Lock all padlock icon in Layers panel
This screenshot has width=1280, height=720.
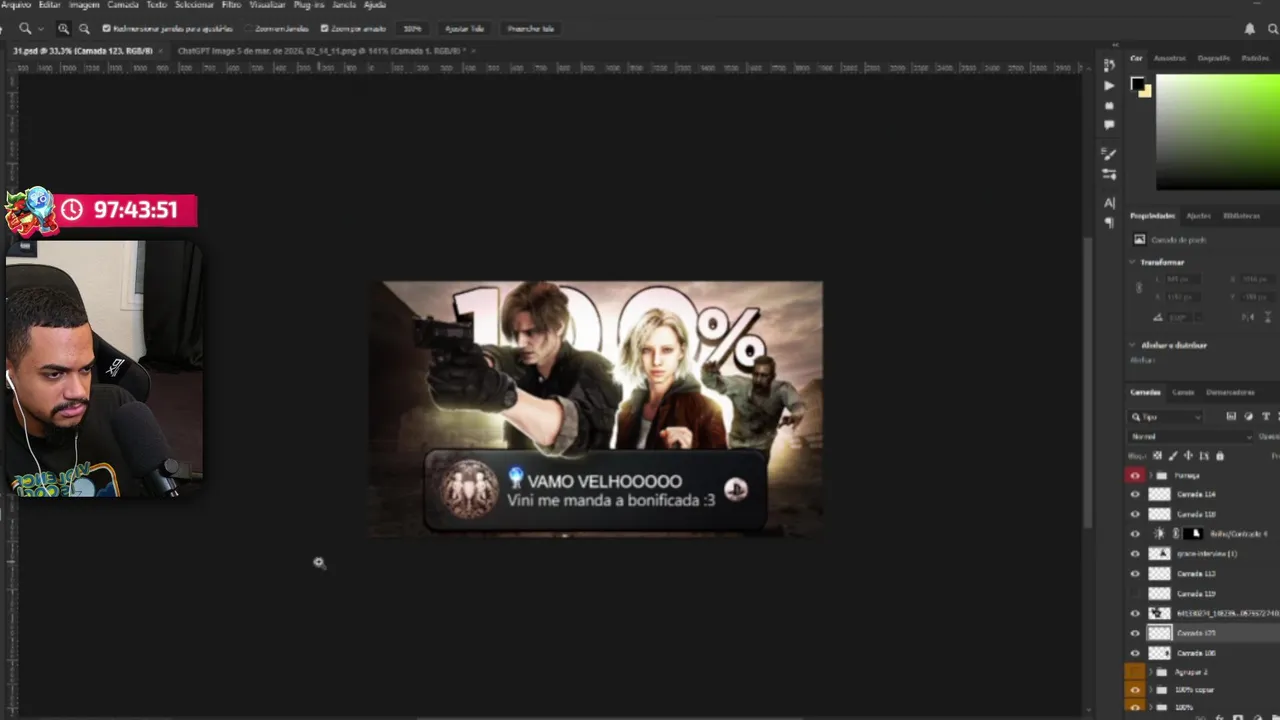(1219, 456)
